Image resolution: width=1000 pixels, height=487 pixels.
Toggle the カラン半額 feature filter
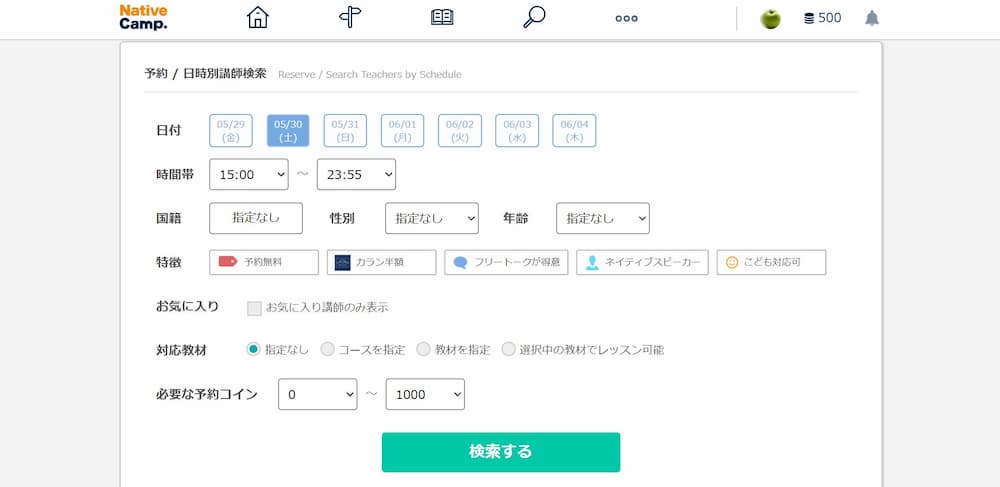[381, 262]
